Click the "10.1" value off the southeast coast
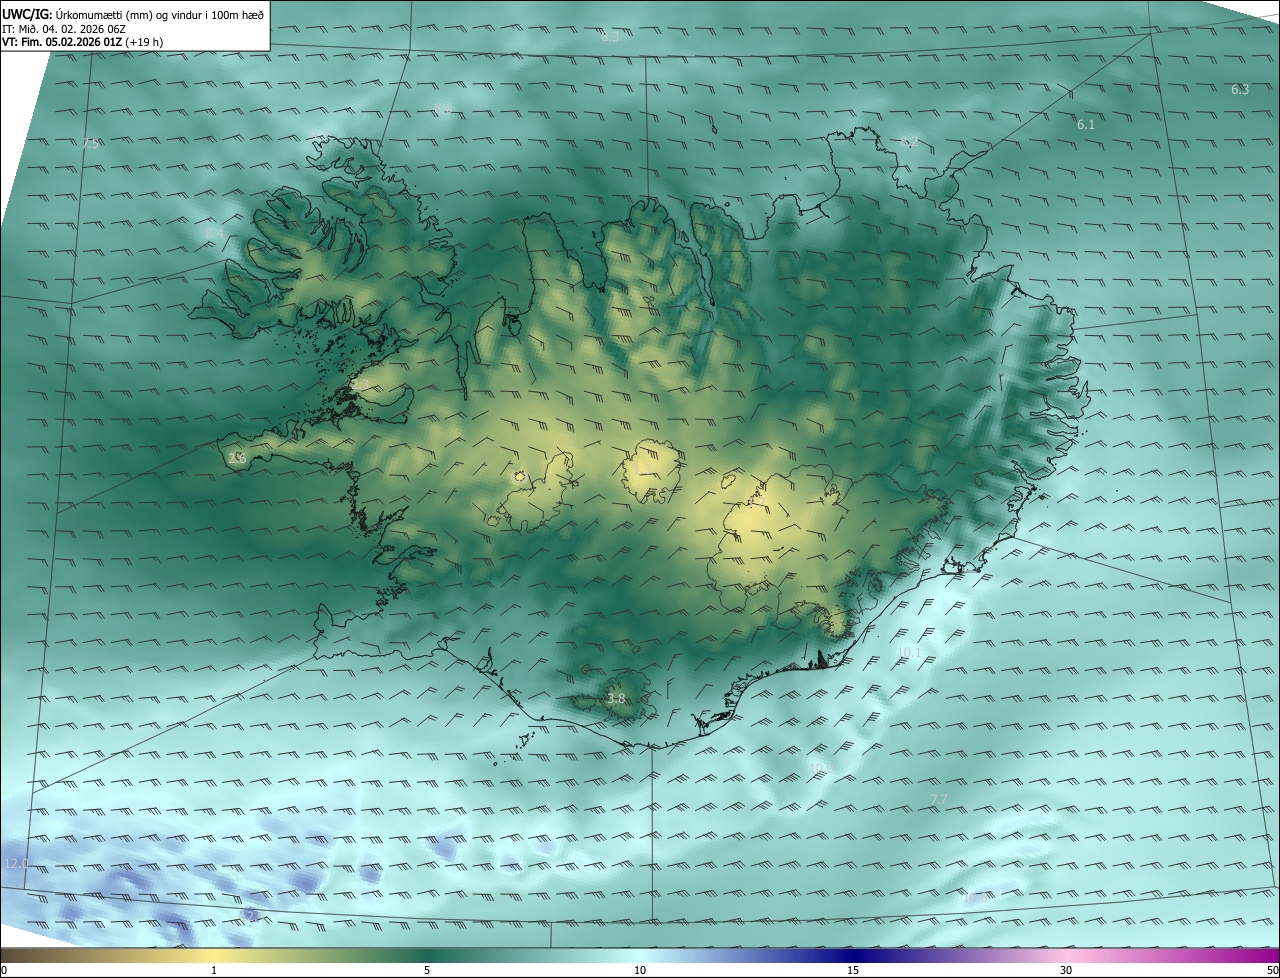The image size is (1280, 978). (910, 653)
